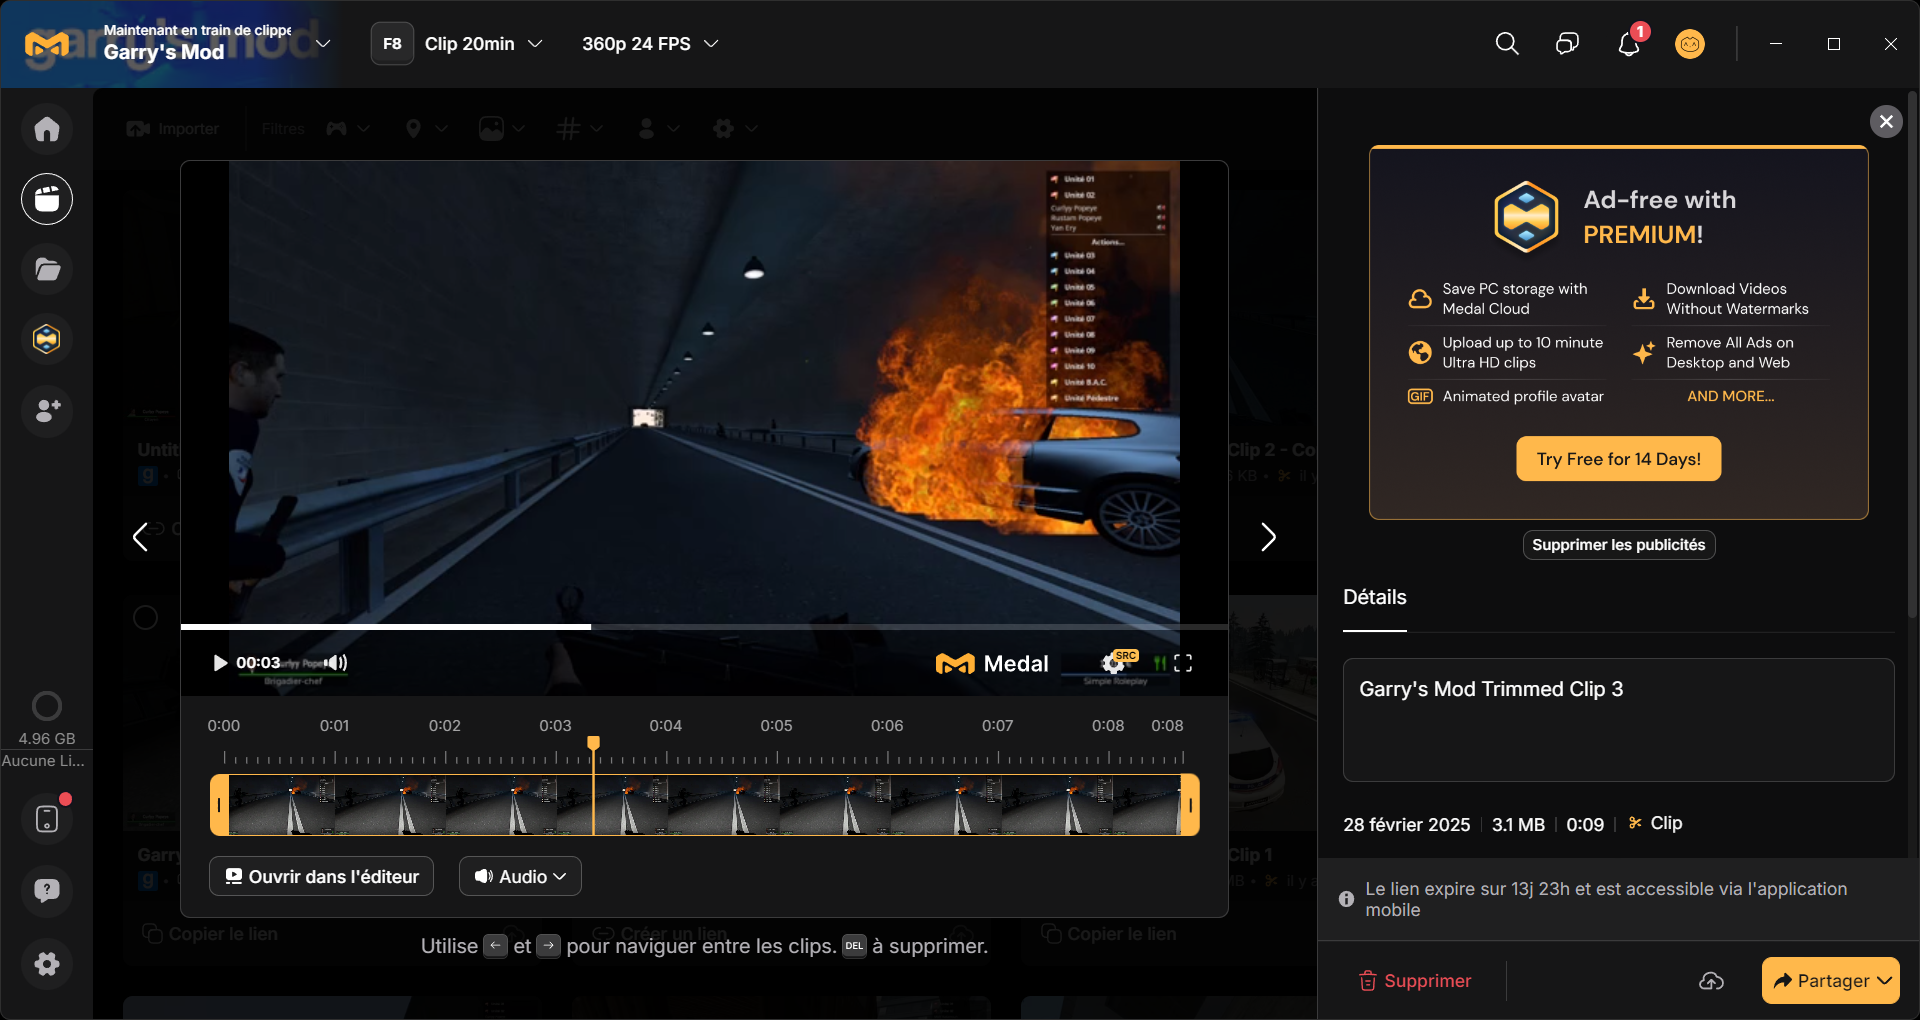Image resolution: width=1920 pixels, height=1020 pixels.
Task: Open the media type image filter dropdown
Action: tap(501, 128)
